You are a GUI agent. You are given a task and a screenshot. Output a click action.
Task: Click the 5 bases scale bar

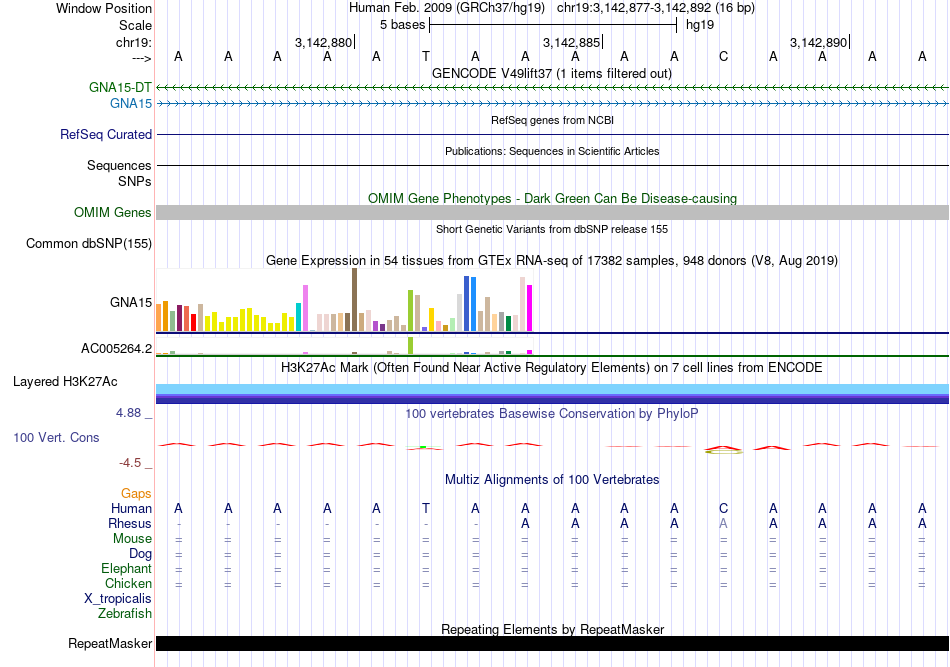click(x=553, y=25)
